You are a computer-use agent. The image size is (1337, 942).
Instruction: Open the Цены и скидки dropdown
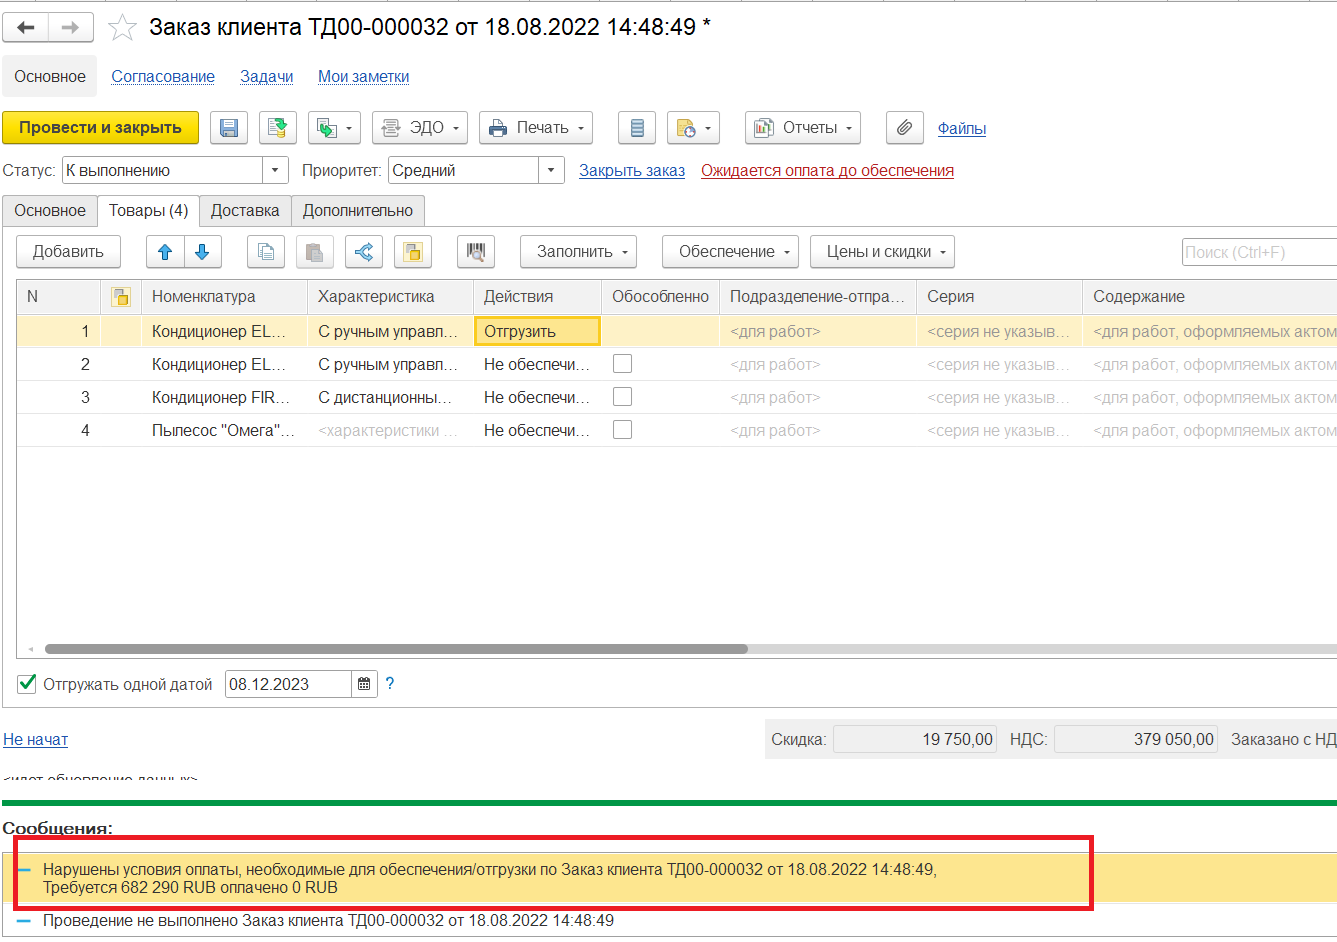[x=882, y=252]
